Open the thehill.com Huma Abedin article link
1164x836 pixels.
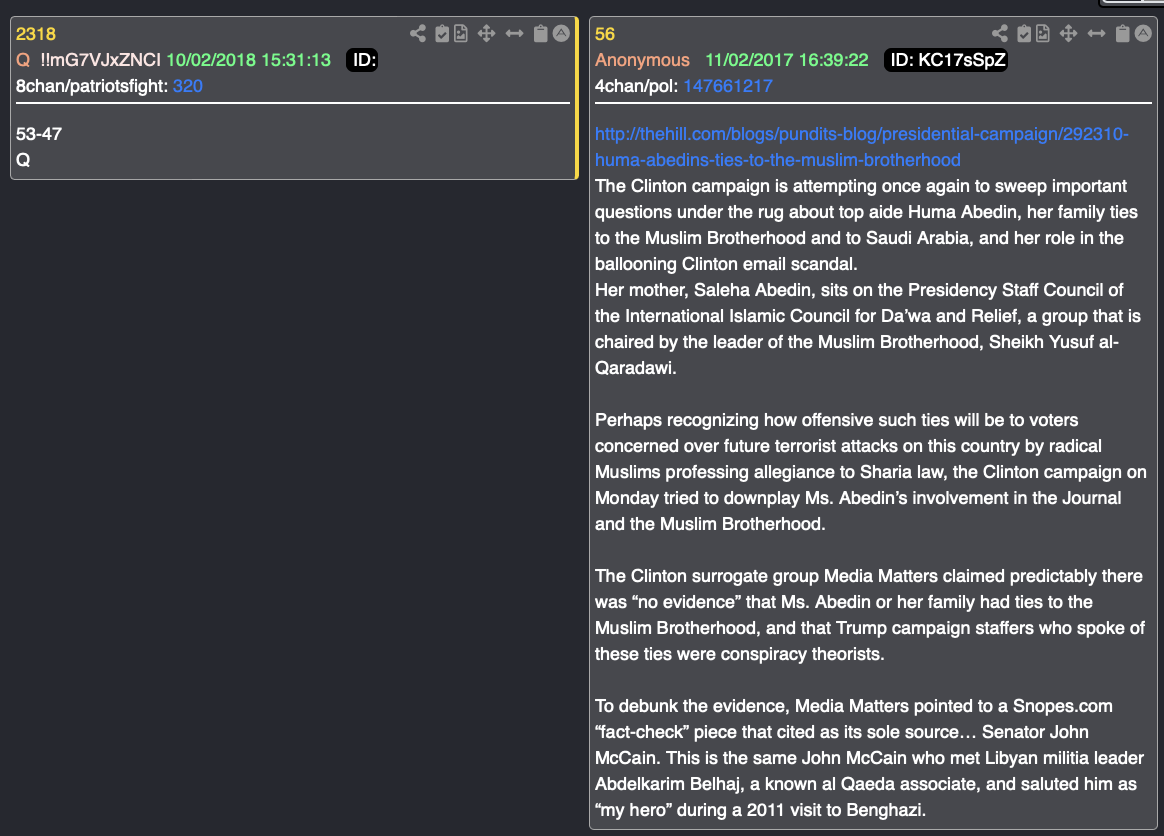point(861,147)
